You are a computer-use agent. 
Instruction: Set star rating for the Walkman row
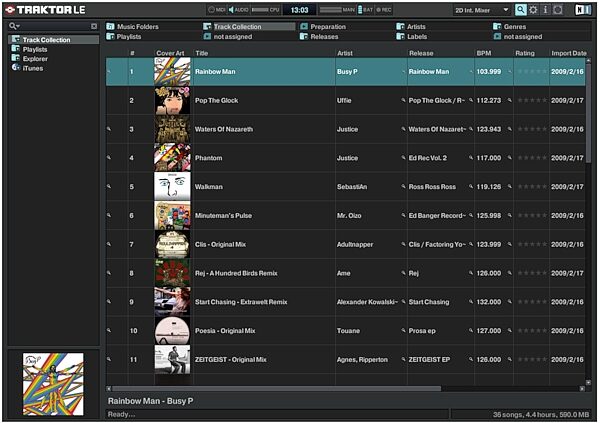[532, 186]
